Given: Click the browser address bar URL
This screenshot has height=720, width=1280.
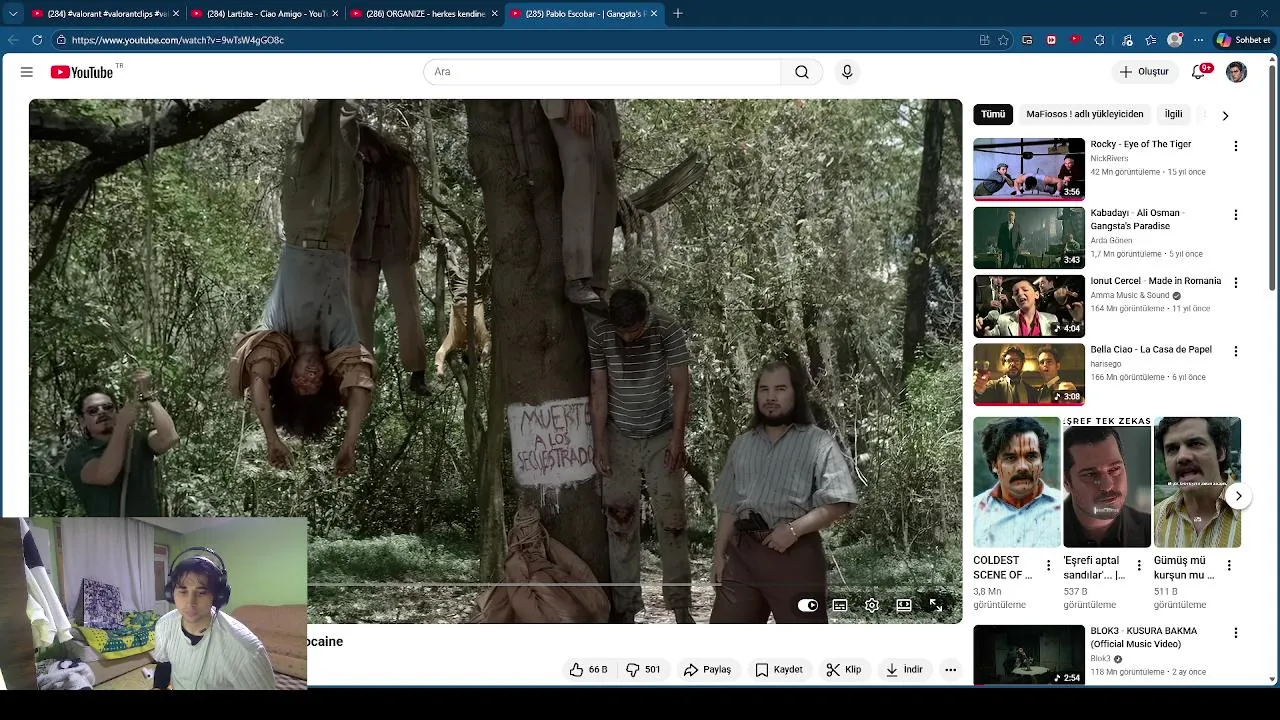Looking at the screenshot, I should pyautogui.click(x=178, y=40).
